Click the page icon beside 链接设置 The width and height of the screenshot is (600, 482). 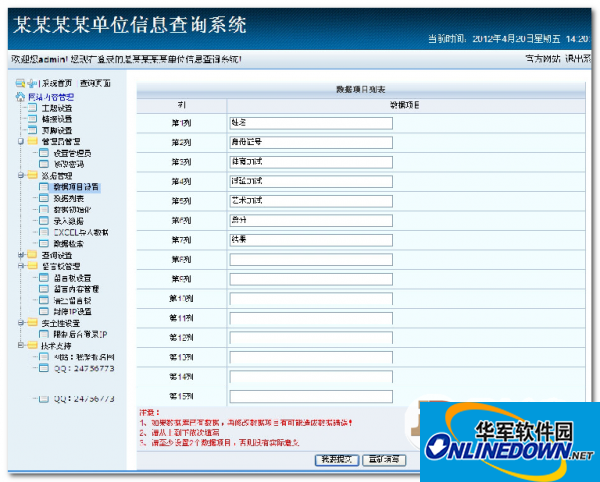(x=33, y=119)
